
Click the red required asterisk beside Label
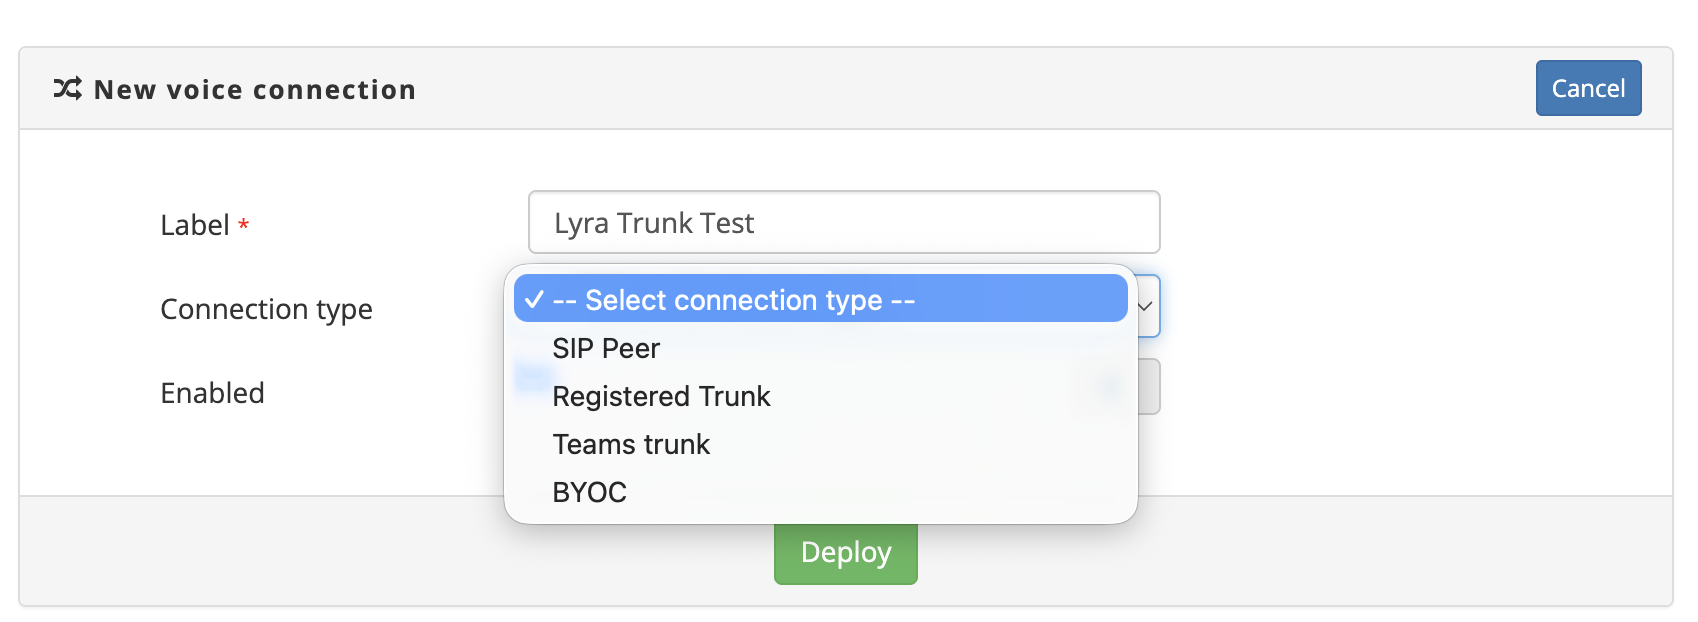pos(243,225)
